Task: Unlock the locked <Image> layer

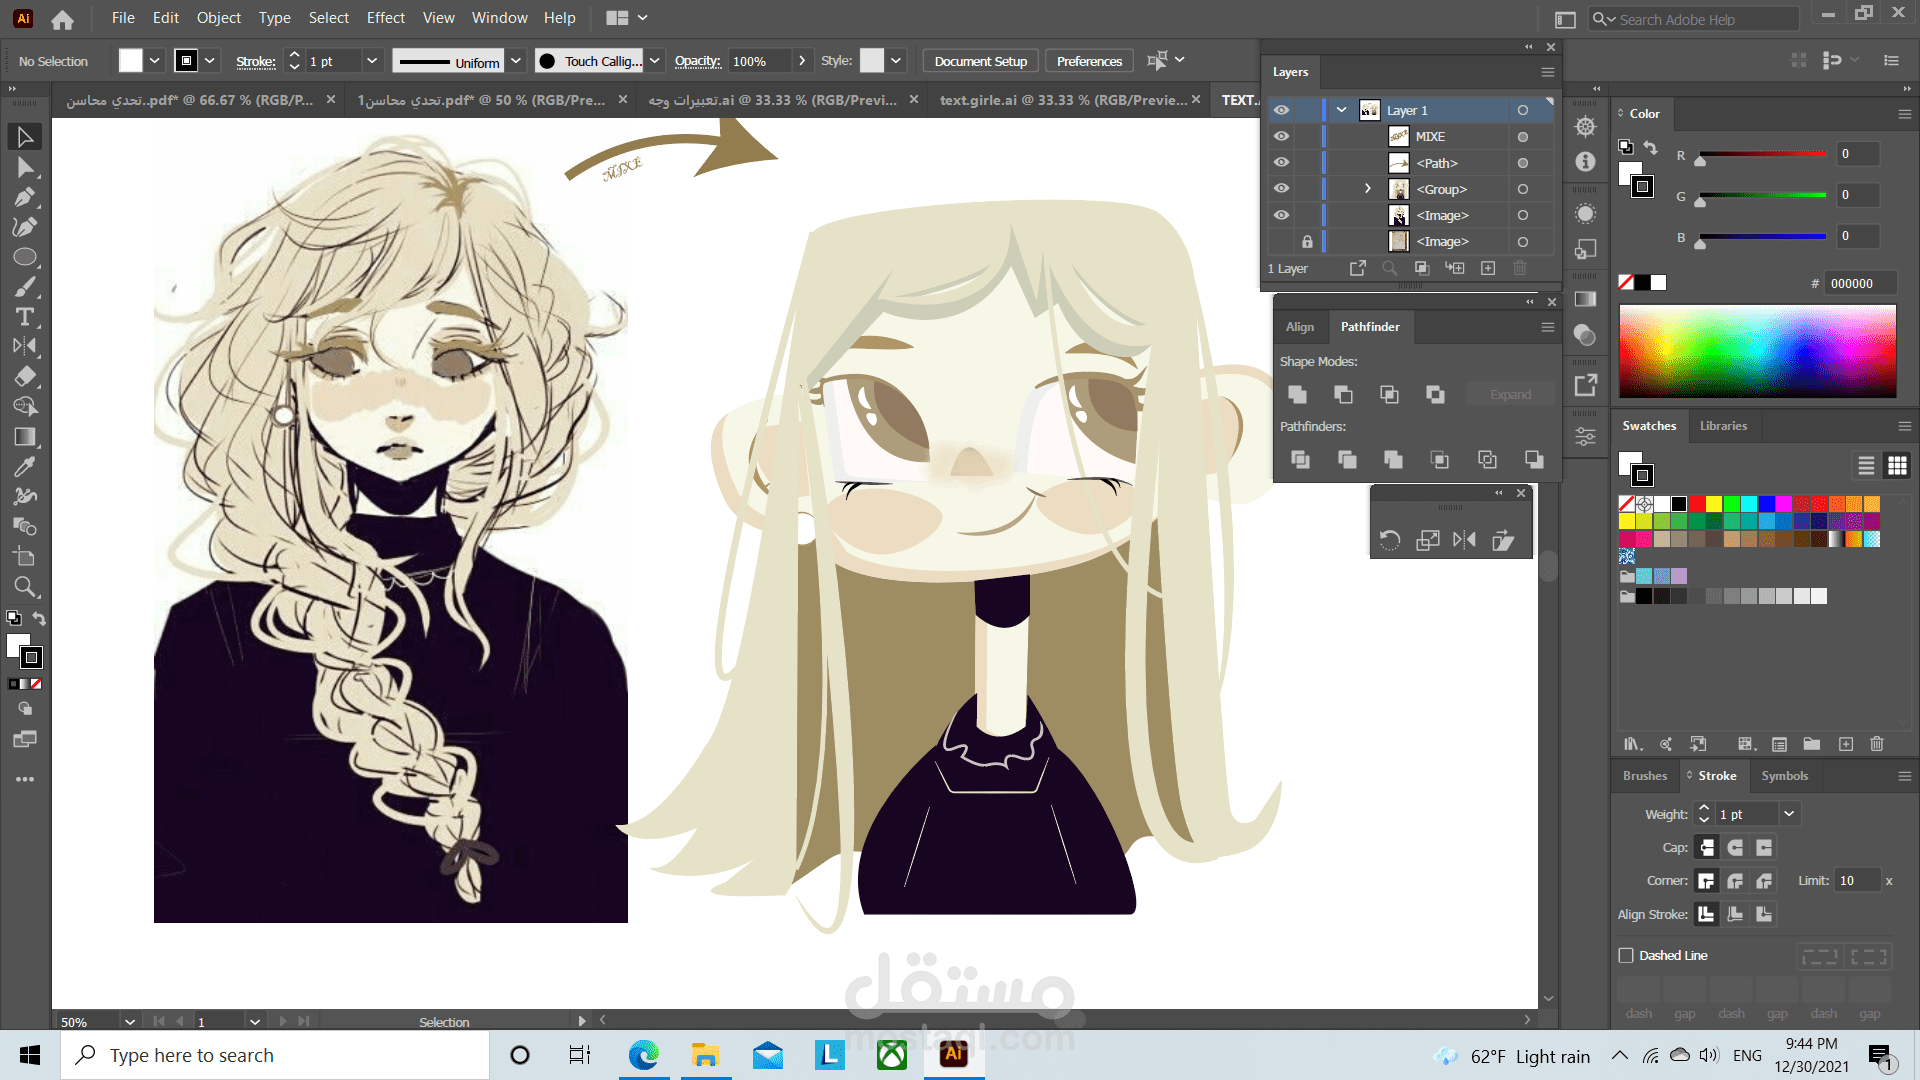Action: [1307, 241]
